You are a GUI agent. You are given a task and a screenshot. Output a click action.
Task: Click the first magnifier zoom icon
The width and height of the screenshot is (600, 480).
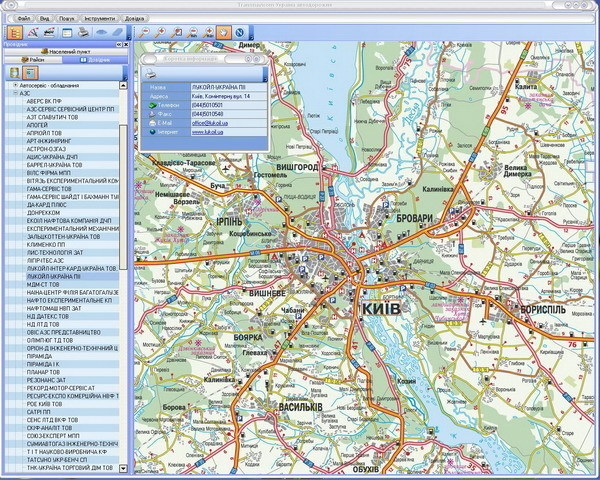pyautogui.click(x=144, y=32)
